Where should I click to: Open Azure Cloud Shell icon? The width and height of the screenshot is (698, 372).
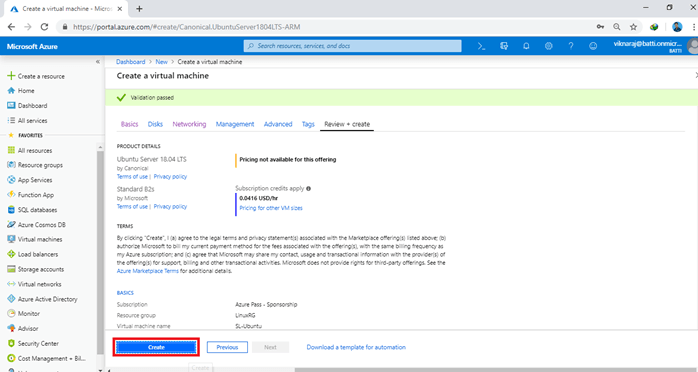click(482, 46)
